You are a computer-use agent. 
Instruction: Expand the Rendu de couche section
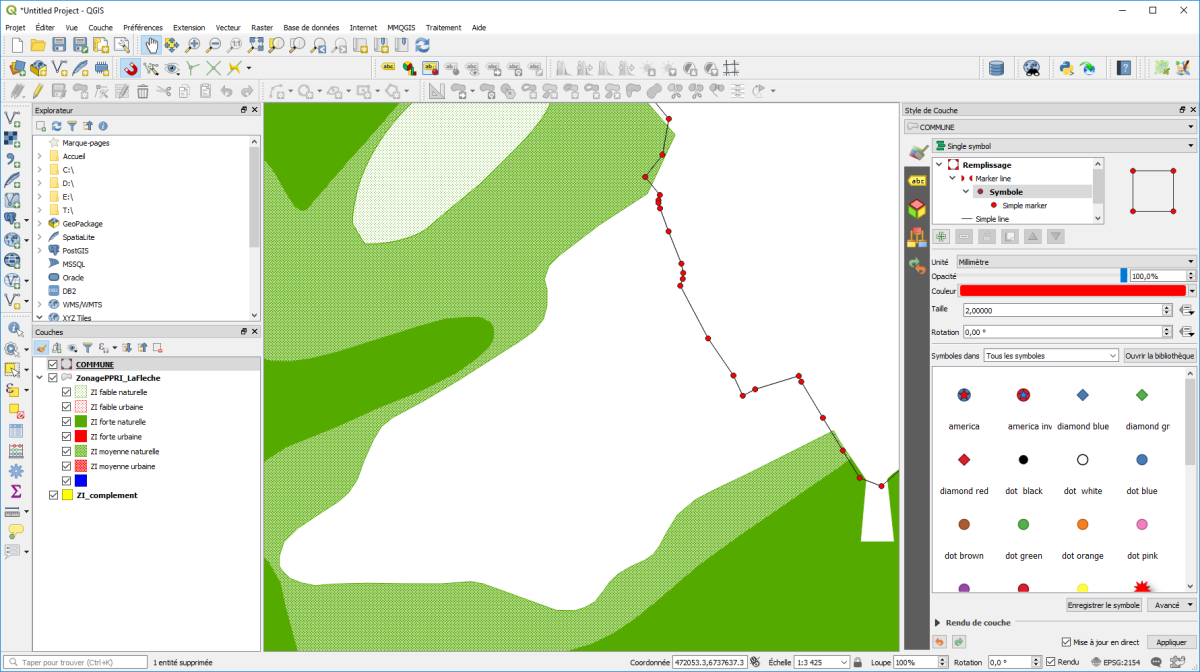click(x=938, y=622)
